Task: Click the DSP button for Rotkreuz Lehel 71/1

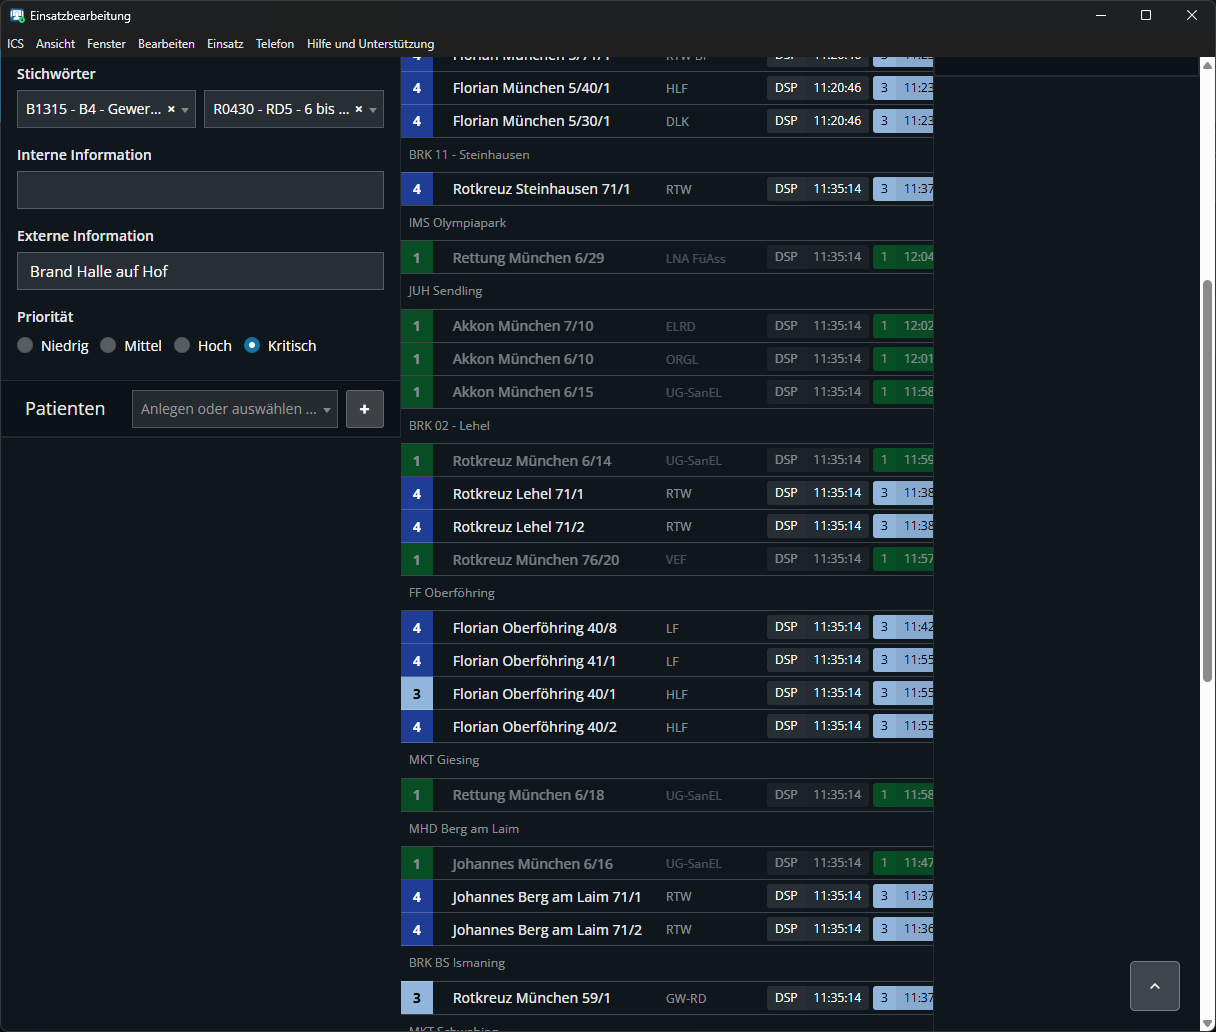Action: [x=786, y=493]
